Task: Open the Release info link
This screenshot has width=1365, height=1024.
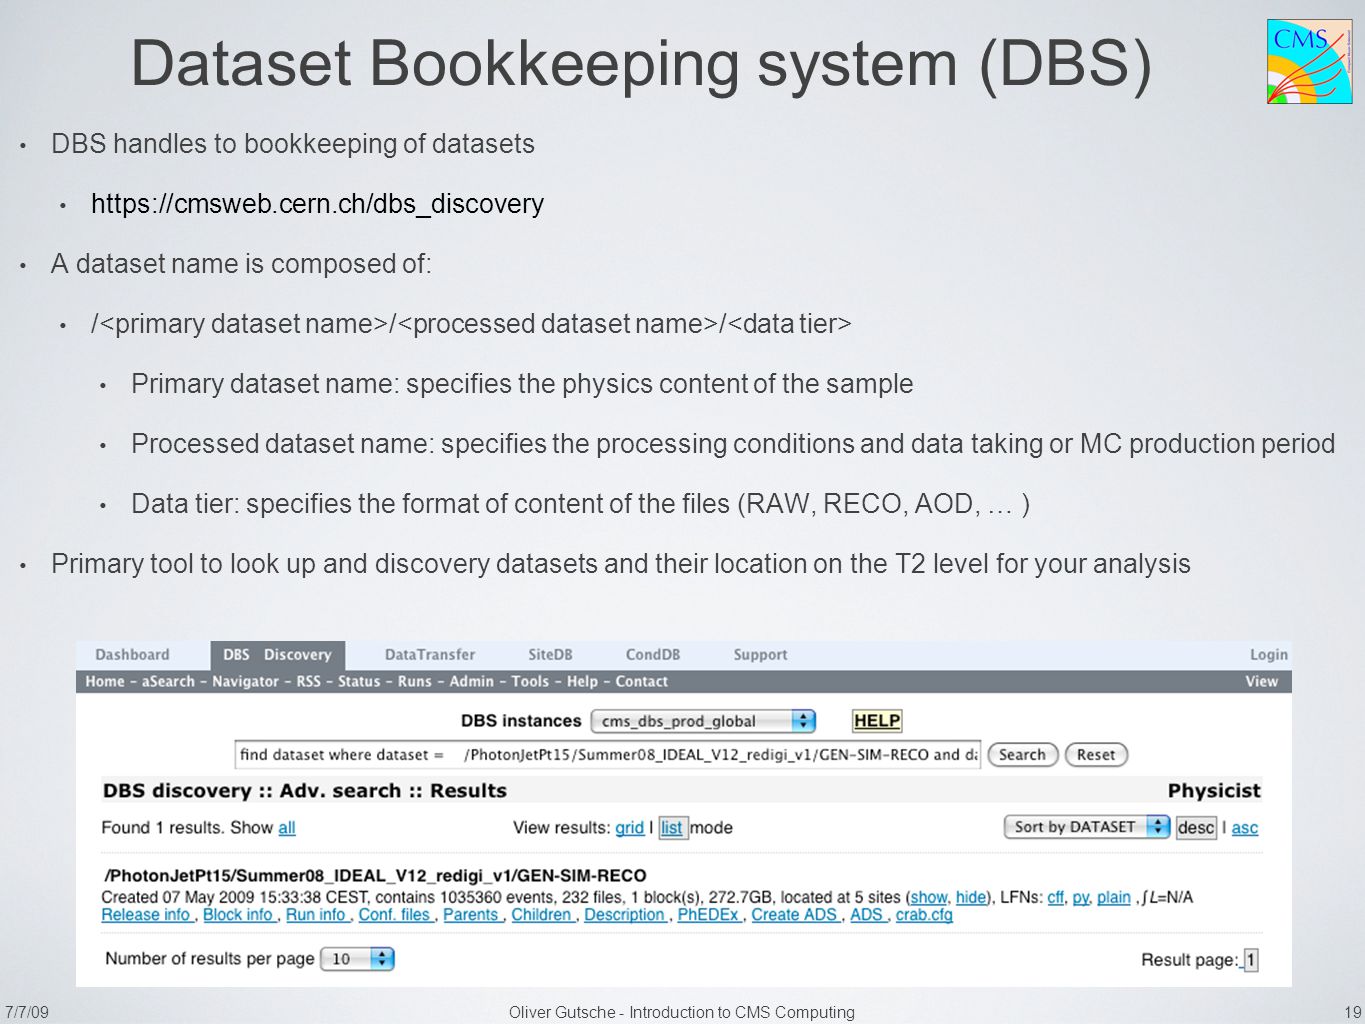Action: coord(146,915)
